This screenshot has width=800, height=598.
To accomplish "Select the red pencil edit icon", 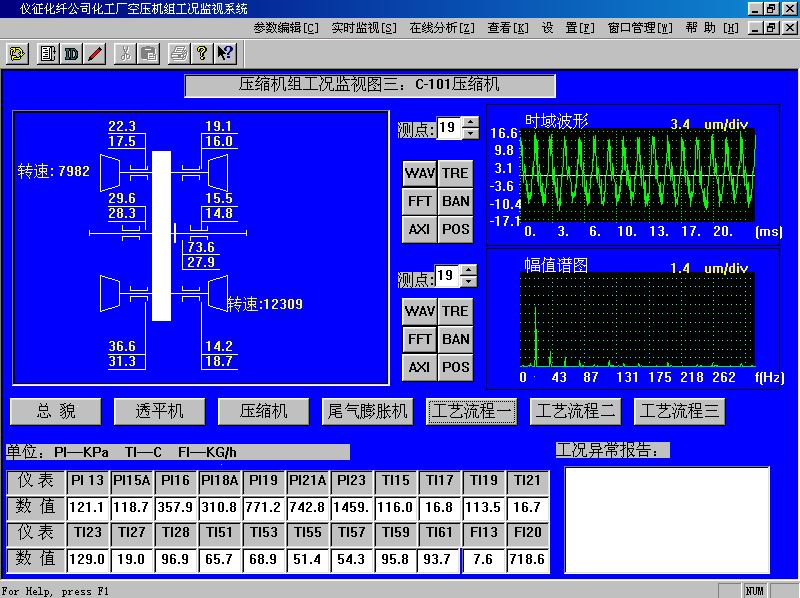I will click(95, 53).
